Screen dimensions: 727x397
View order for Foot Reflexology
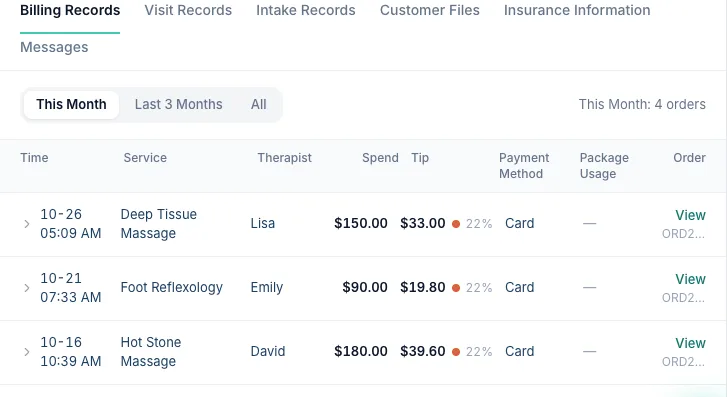coord(690,279)
